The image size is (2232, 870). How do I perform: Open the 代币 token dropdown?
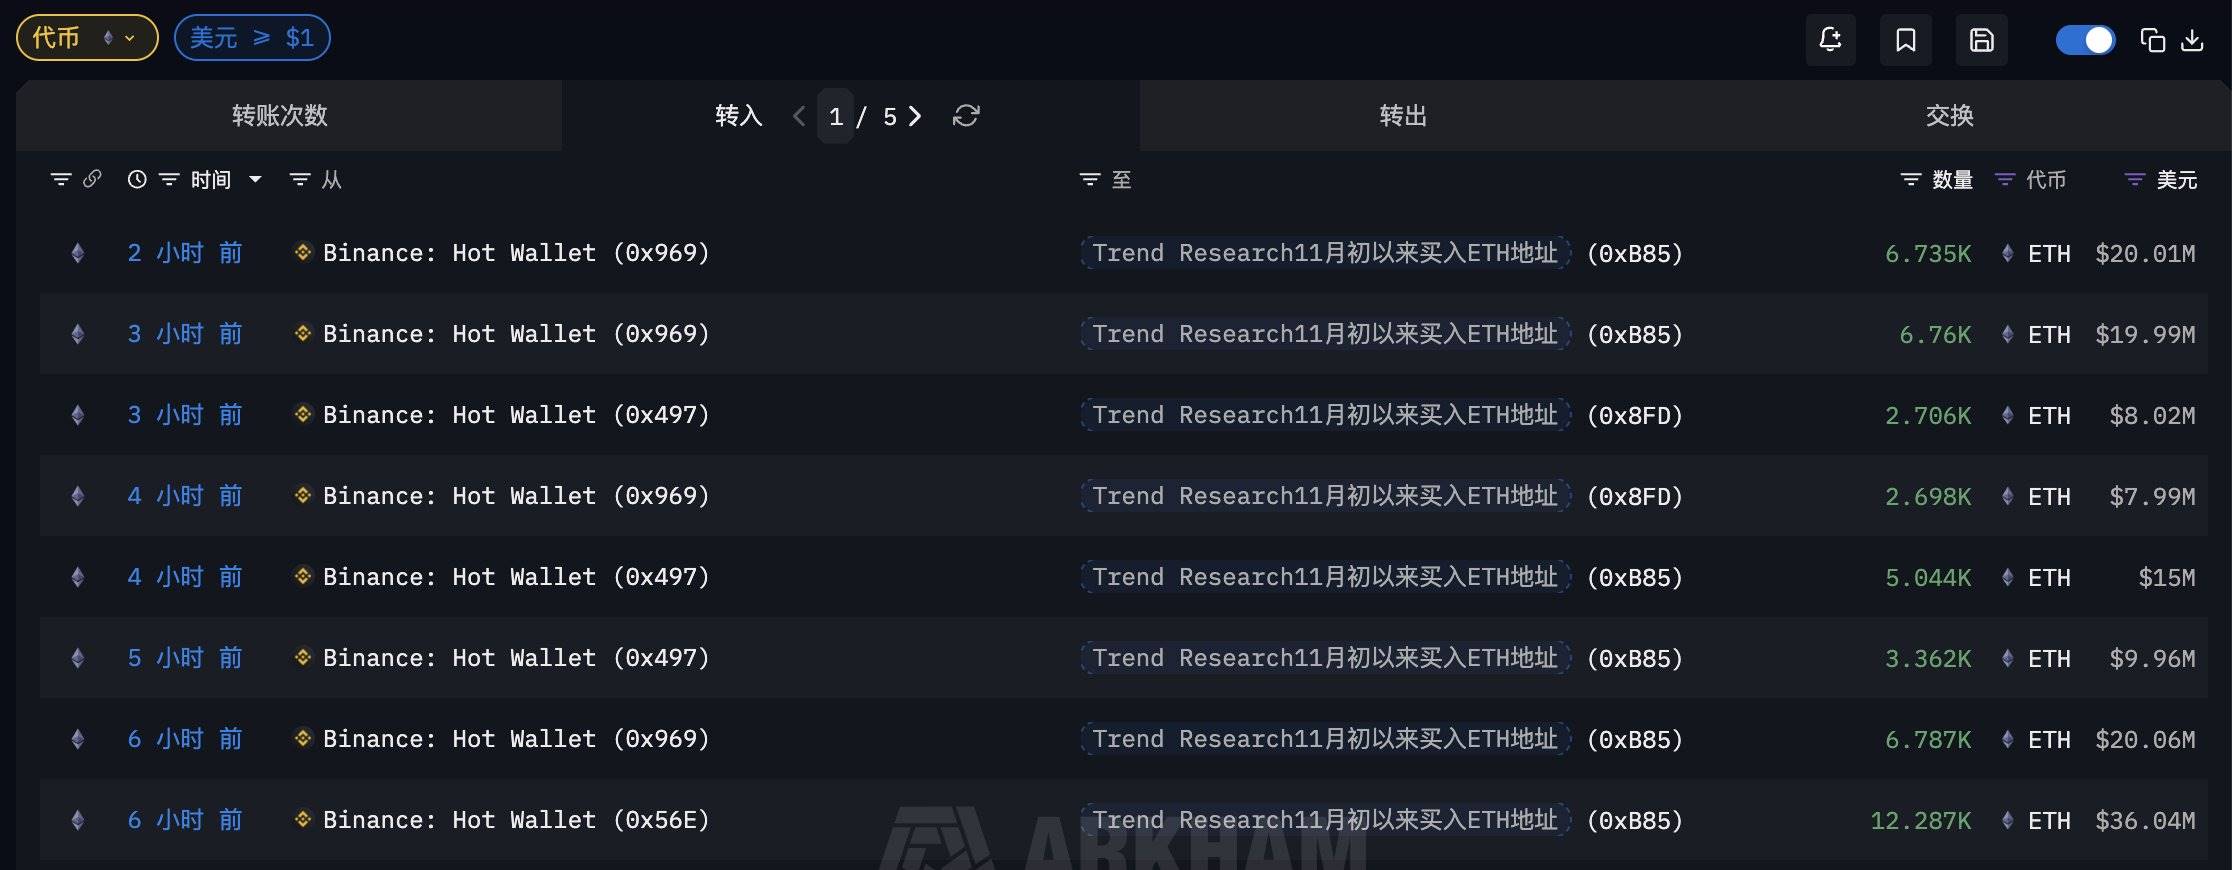click(x=87, y=38)
